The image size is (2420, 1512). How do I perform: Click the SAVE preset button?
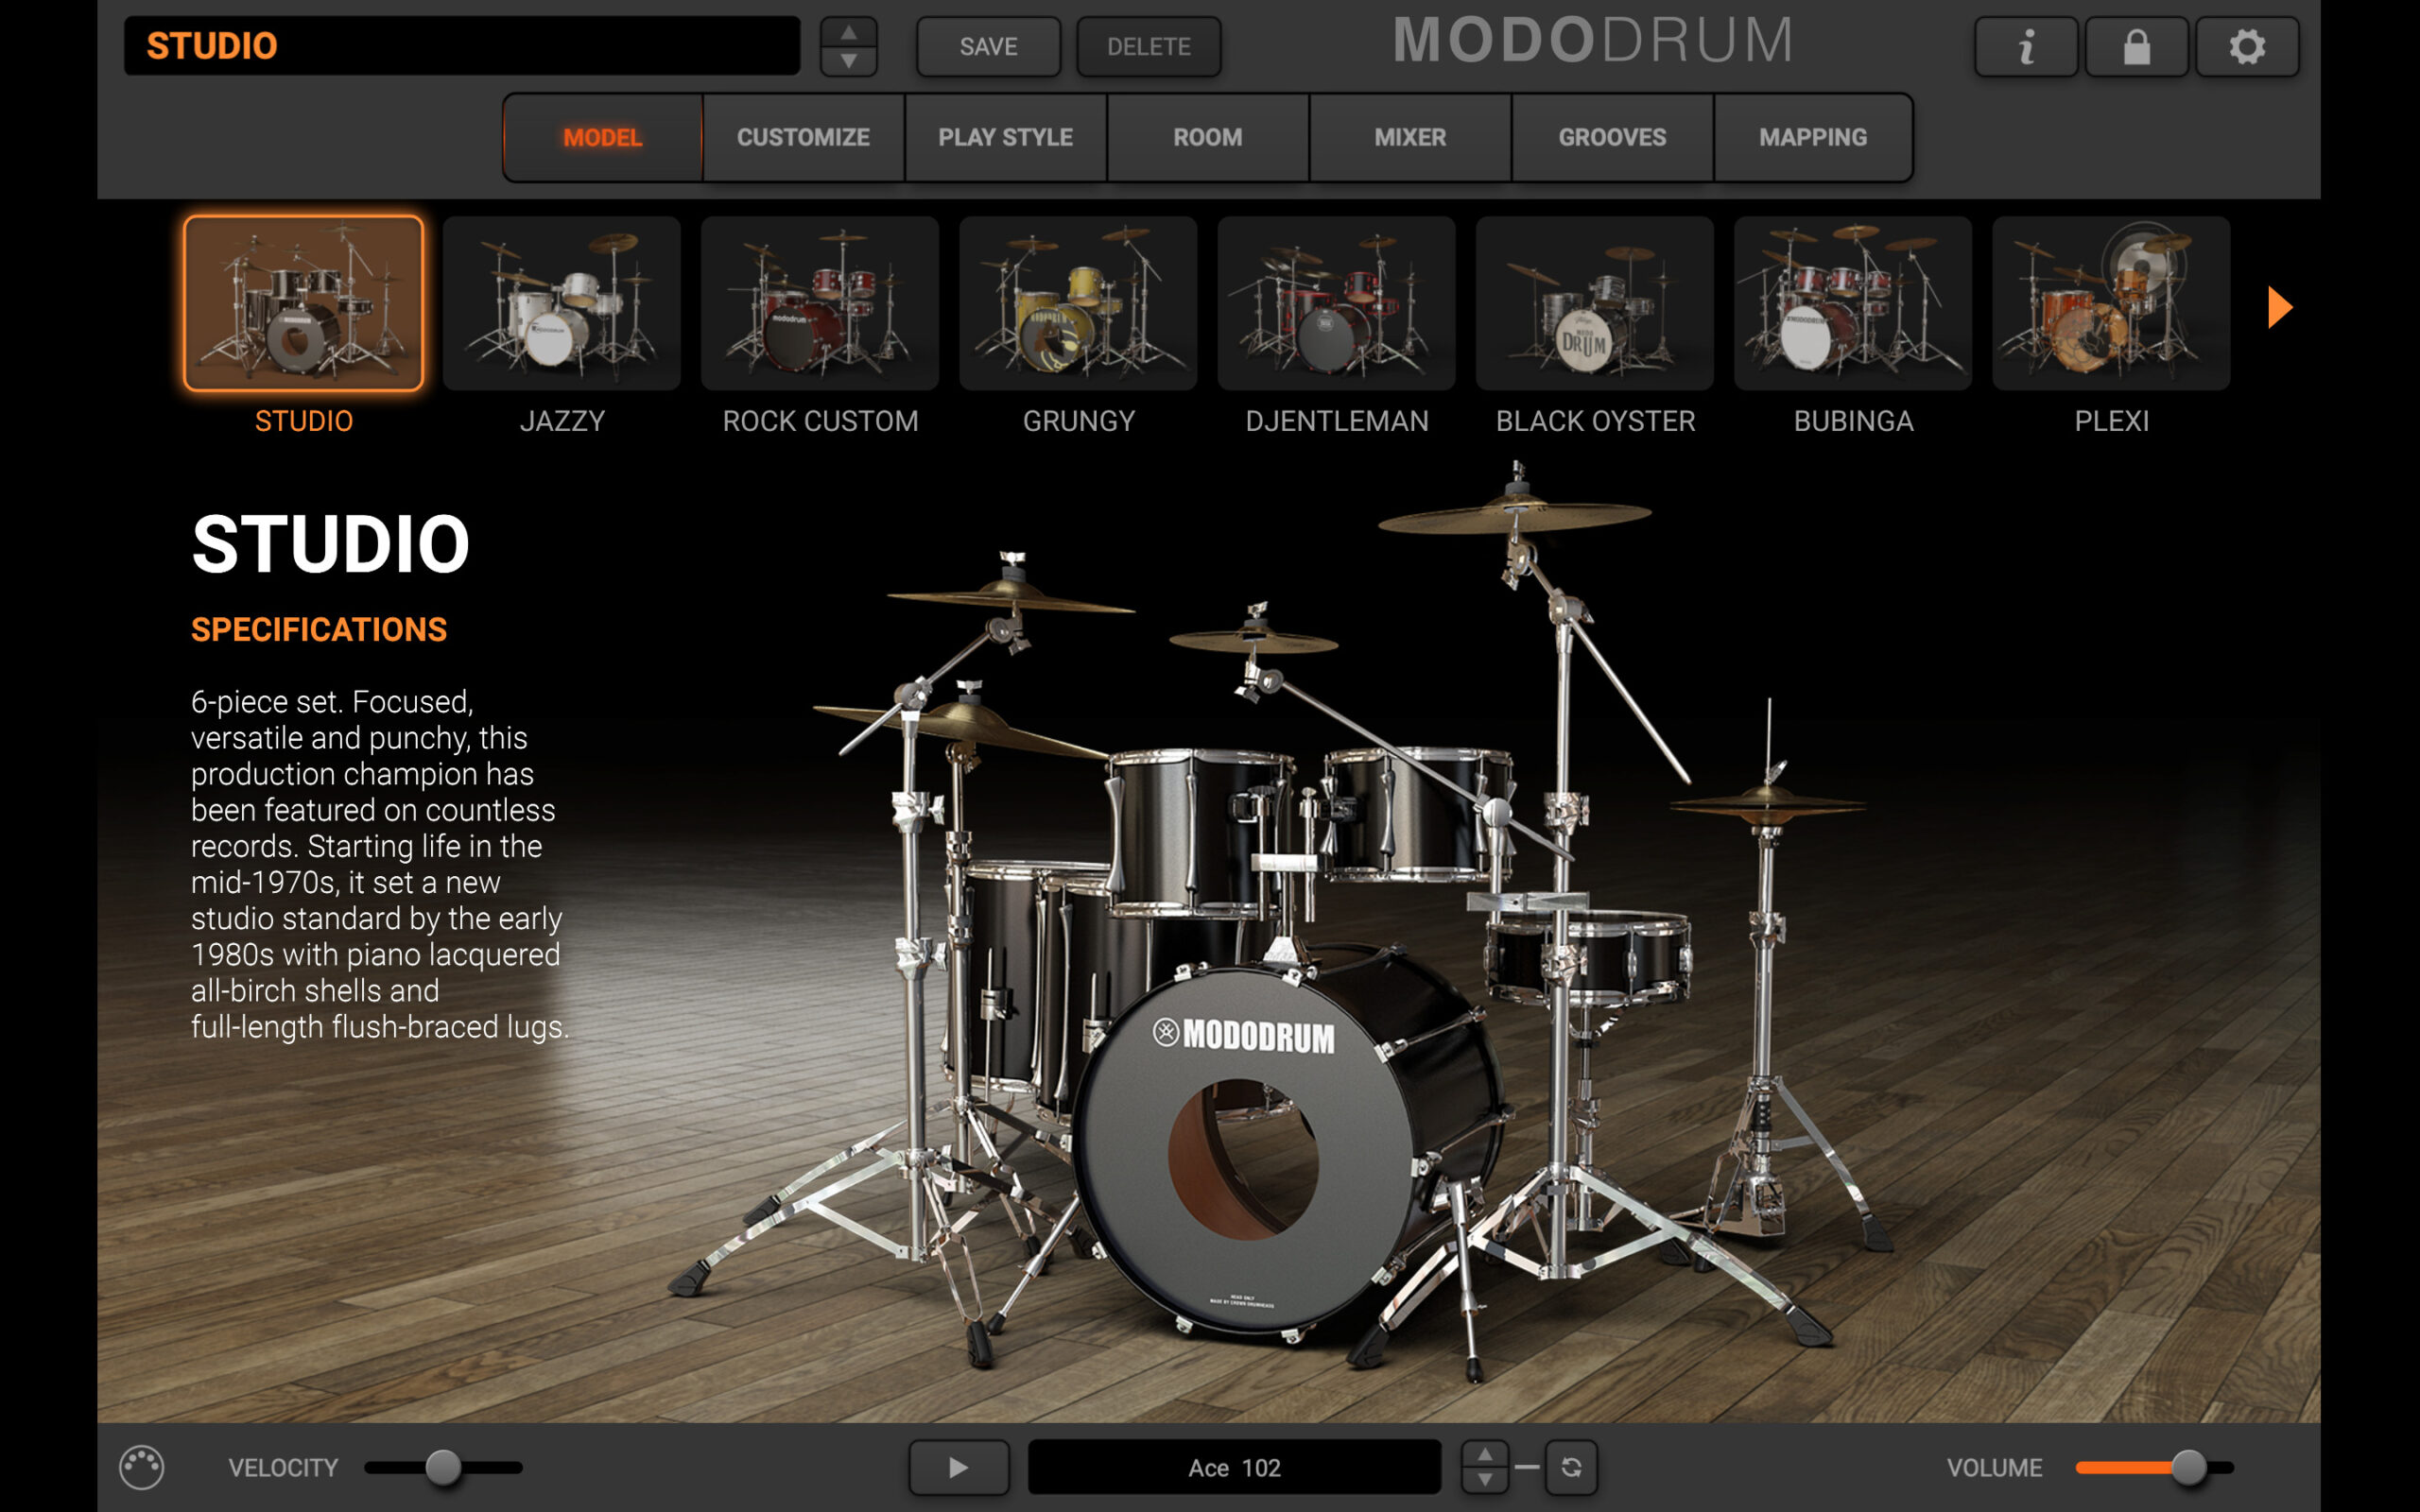[x=988, y=46]
